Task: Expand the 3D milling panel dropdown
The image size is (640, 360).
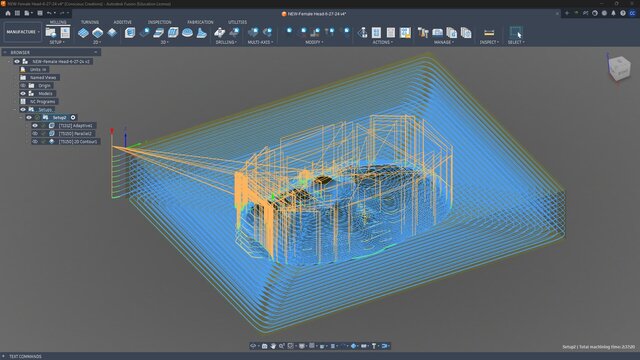Action: coord(165,42)
